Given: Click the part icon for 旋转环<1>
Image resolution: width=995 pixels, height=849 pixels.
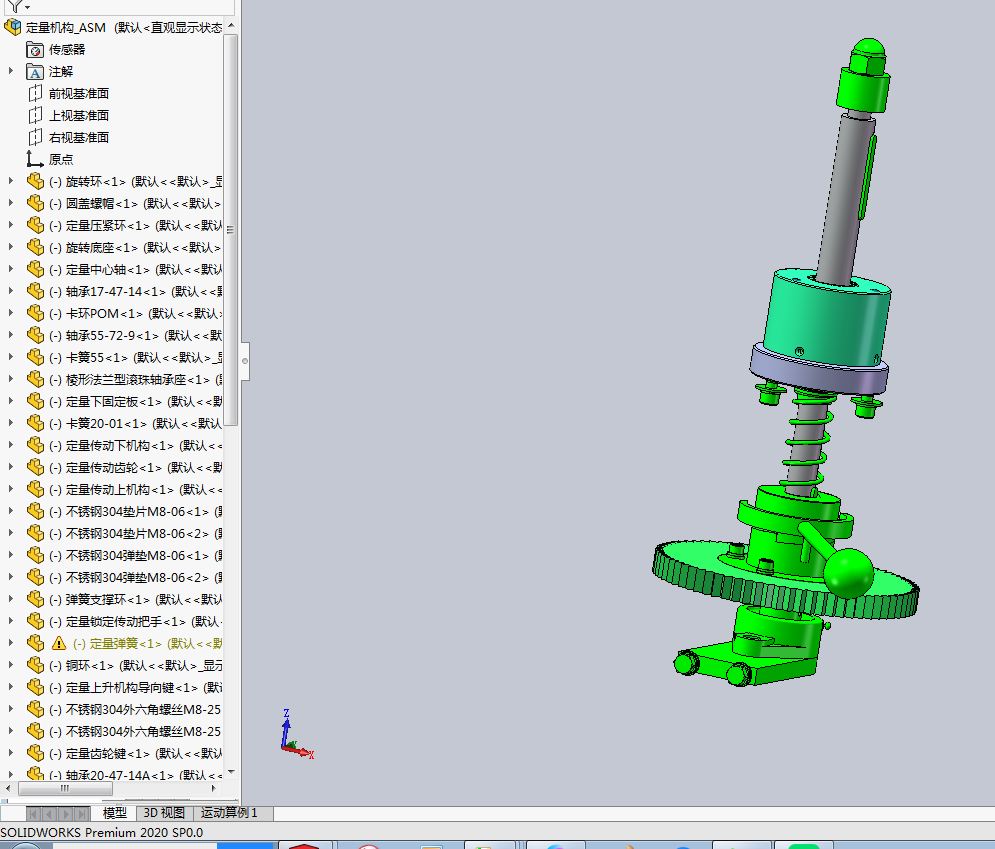Looking at the screenshot, I should 36,181.
